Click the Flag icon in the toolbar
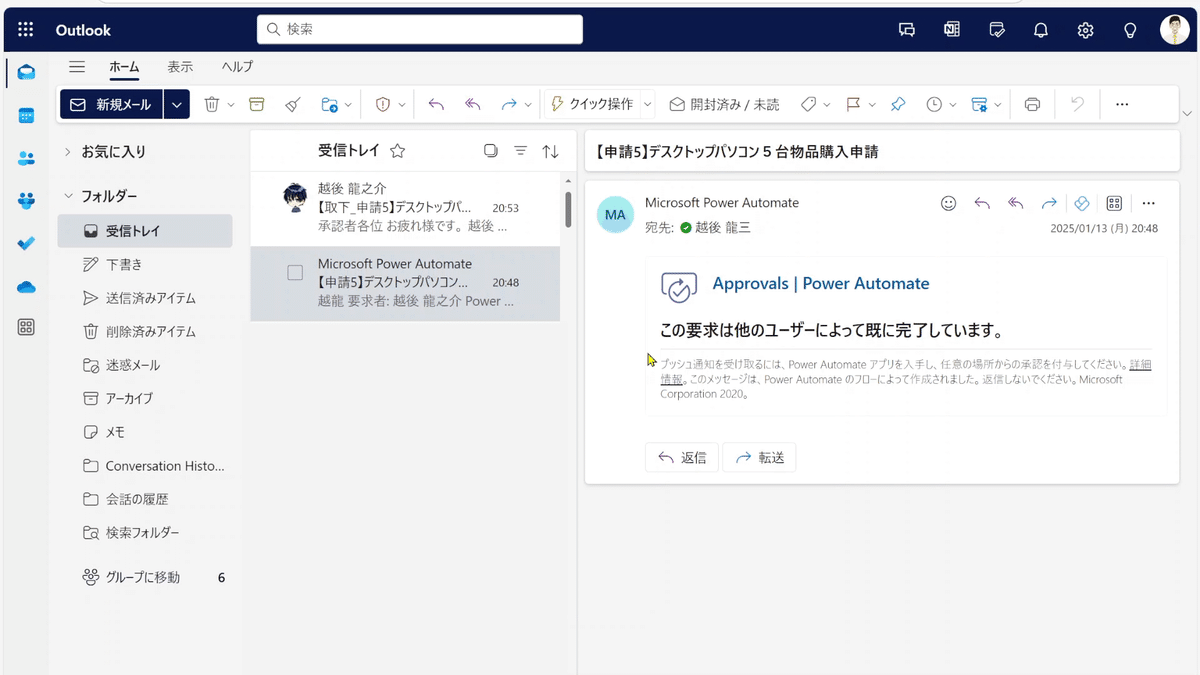The height and width of the screenshot is (675, 1200). (853, 104)
